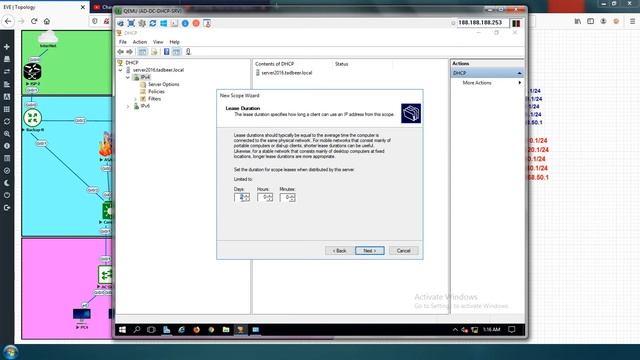
Task: Click the networks arrows icon in EVE sidebar
Action: point(7,71)
